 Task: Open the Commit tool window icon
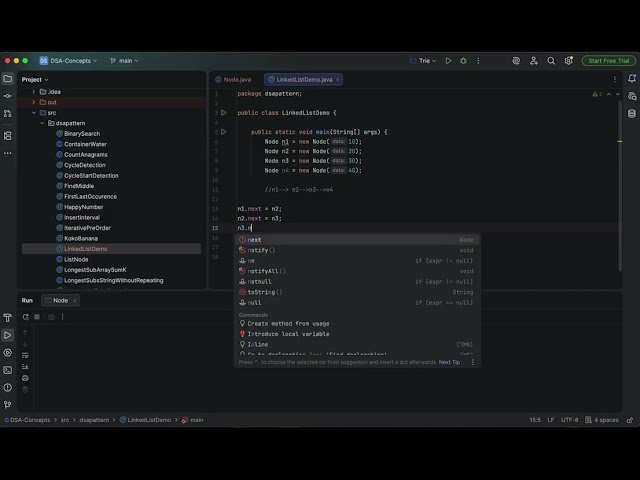pos(8,96)
